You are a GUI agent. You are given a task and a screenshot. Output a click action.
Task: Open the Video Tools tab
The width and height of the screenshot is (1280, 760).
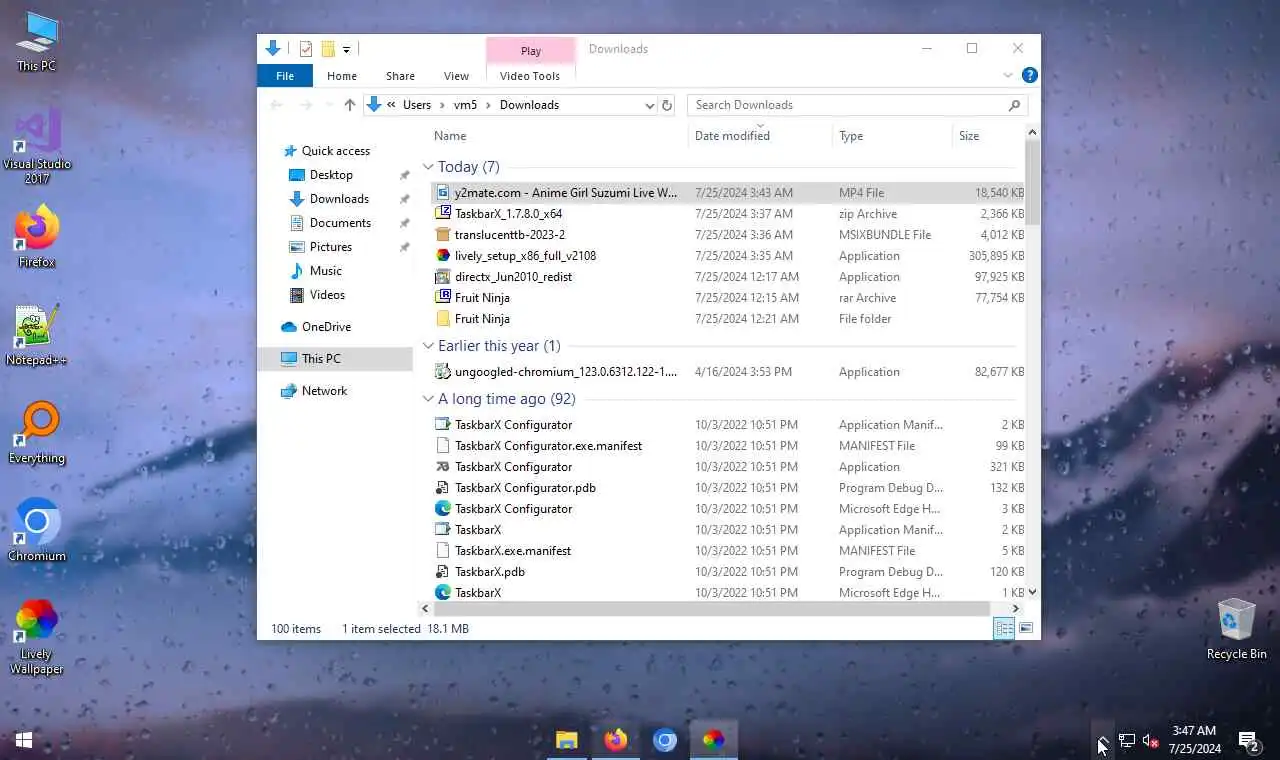tap(530, 76)
